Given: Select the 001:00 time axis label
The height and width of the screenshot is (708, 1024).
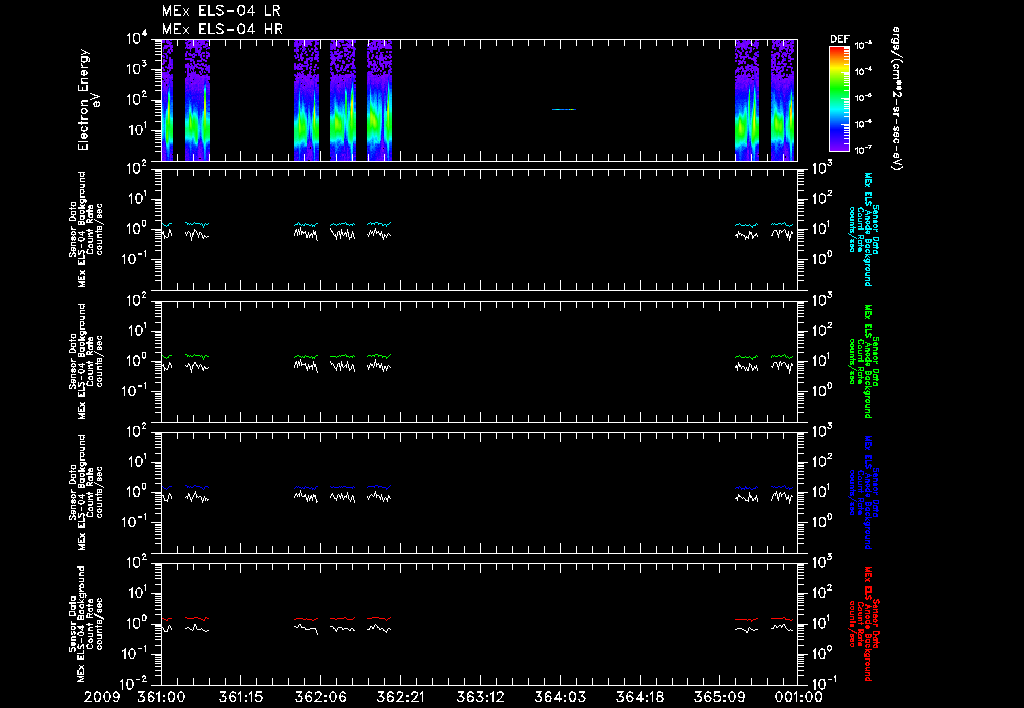Looking at the screenshot, I should 798,698.
